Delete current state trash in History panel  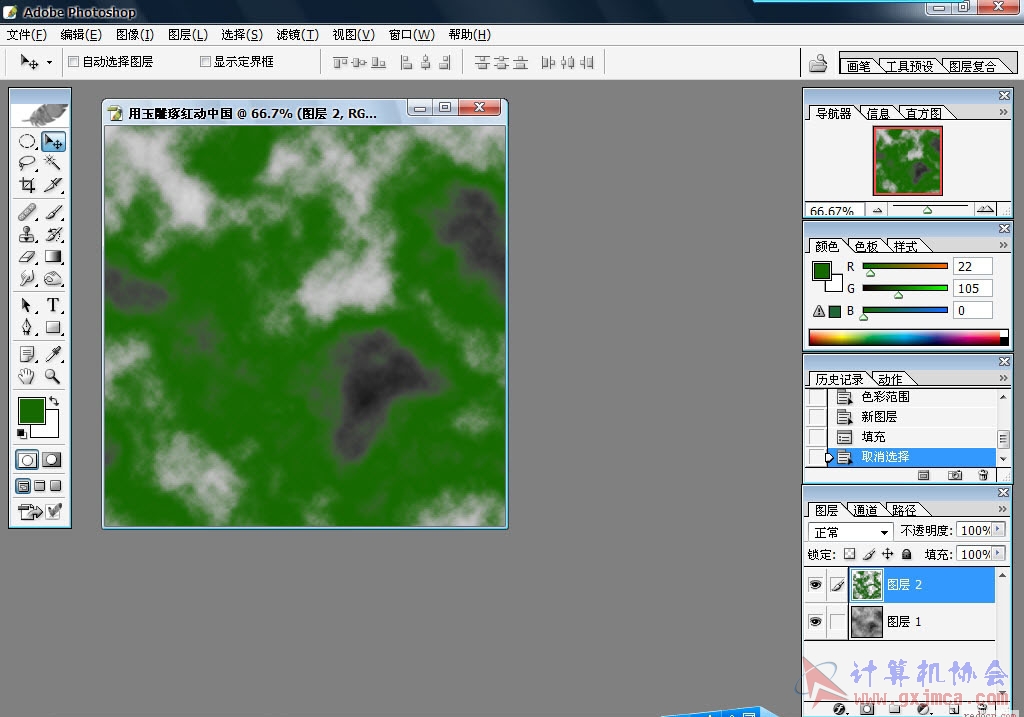[x=983, y=475]
